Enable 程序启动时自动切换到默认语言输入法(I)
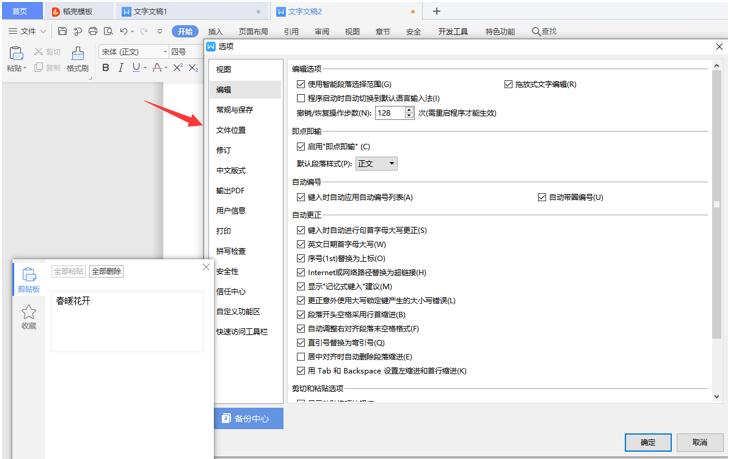The image size is (732, 459). [x=301, y=98]
